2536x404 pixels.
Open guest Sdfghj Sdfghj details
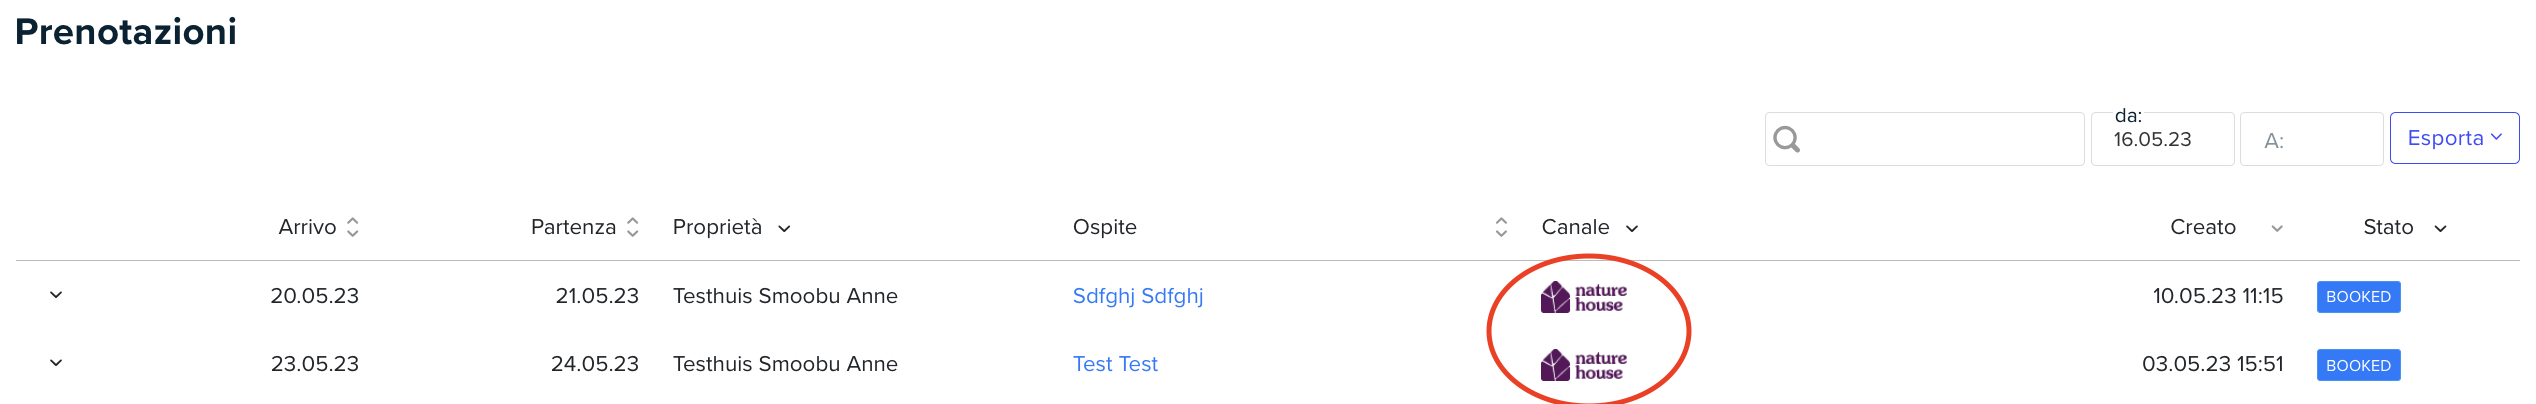(x=1138, y=296)
